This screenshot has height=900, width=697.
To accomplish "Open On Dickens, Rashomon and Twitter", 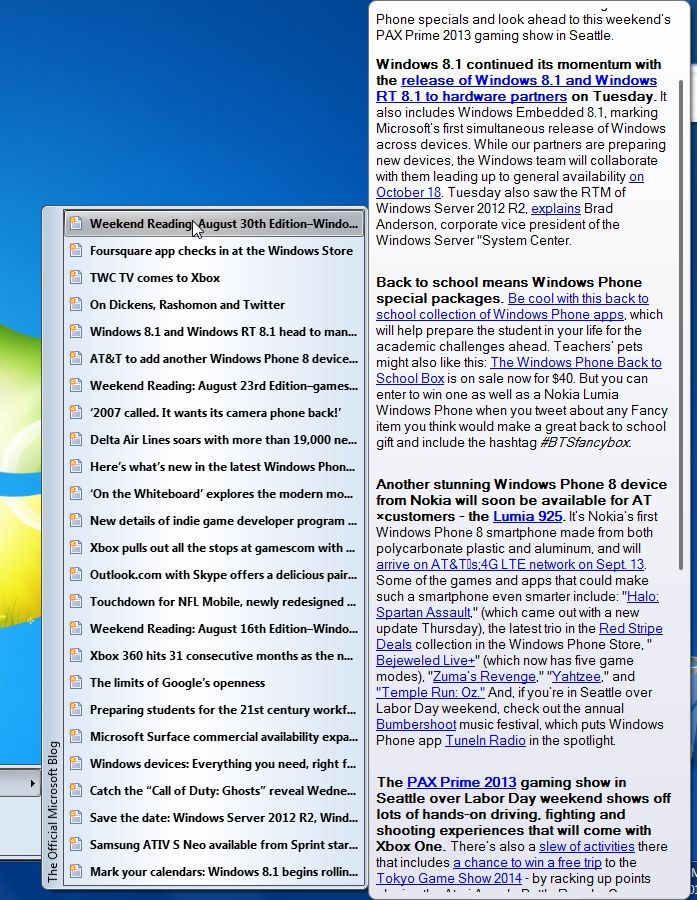I will 214,304.
